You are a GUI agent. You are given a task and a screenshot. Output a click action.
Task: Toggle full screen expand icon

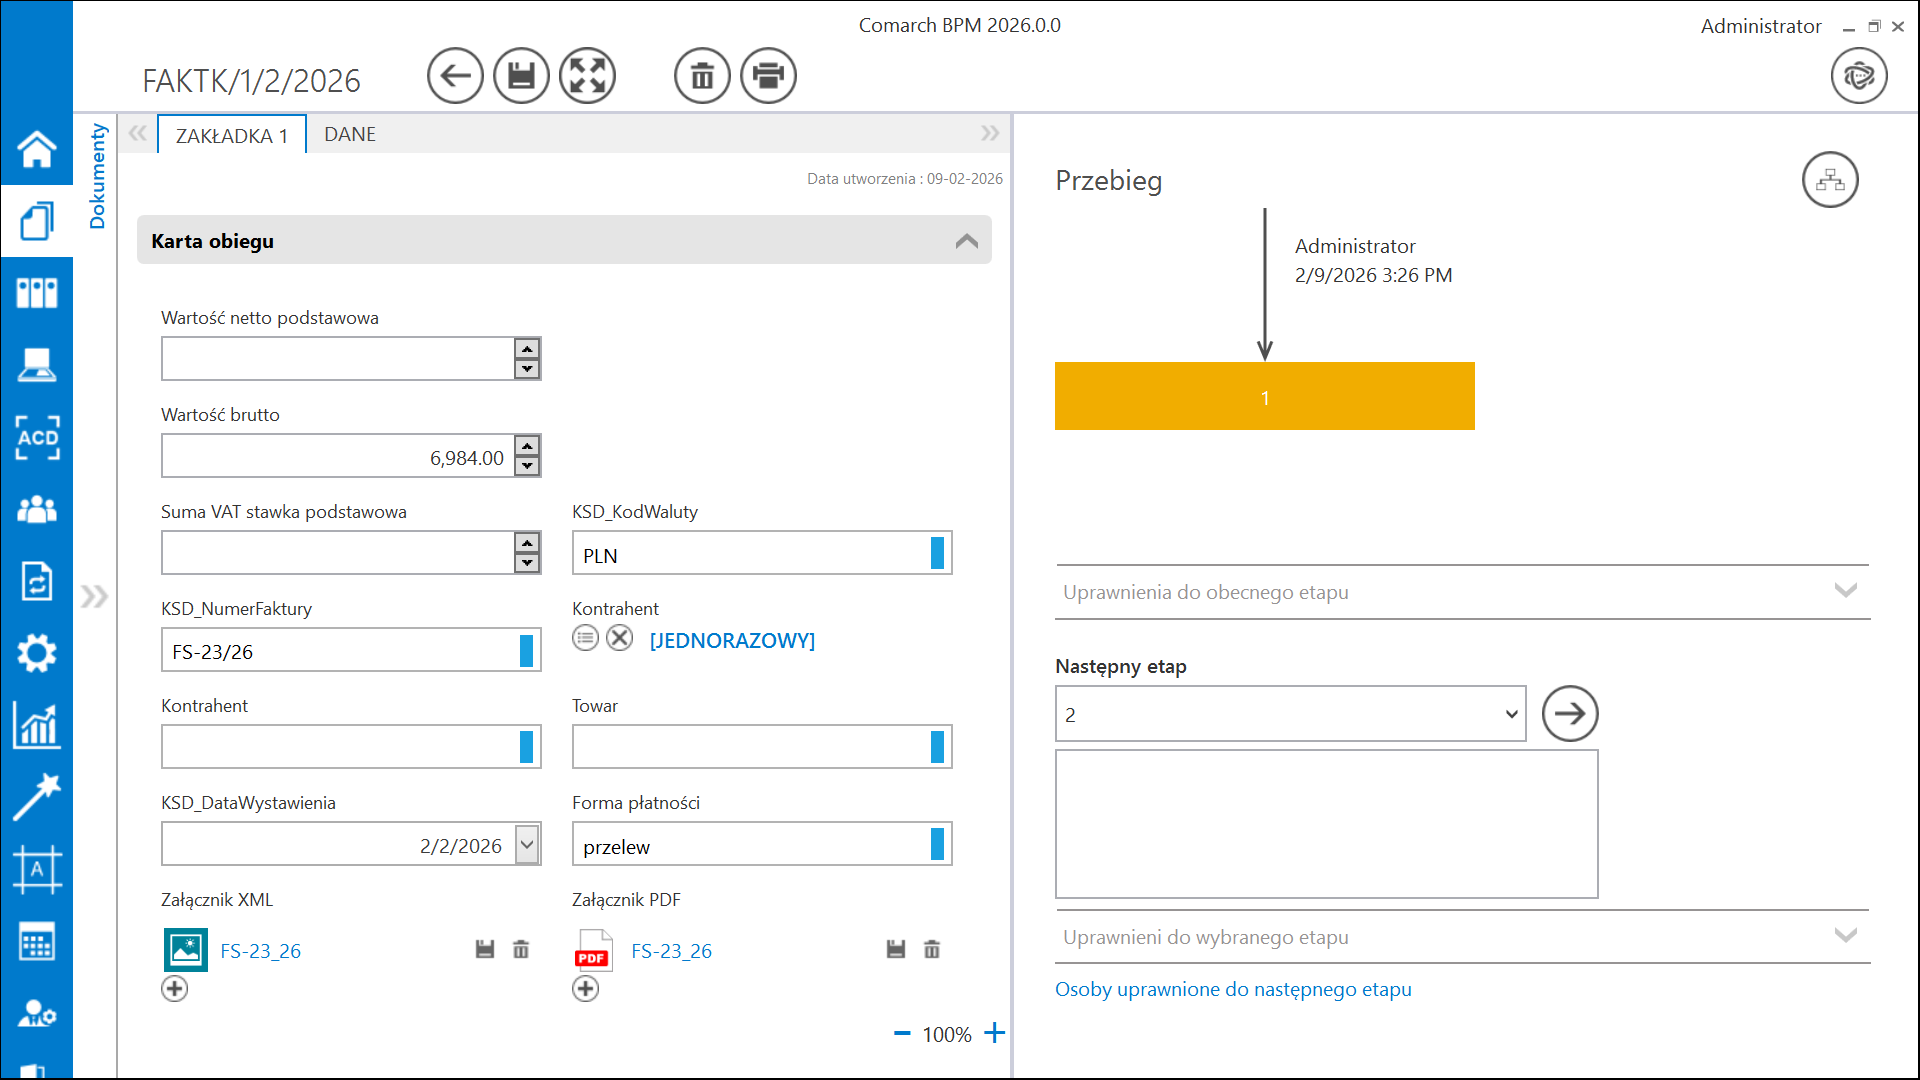[x=587, y=76]
